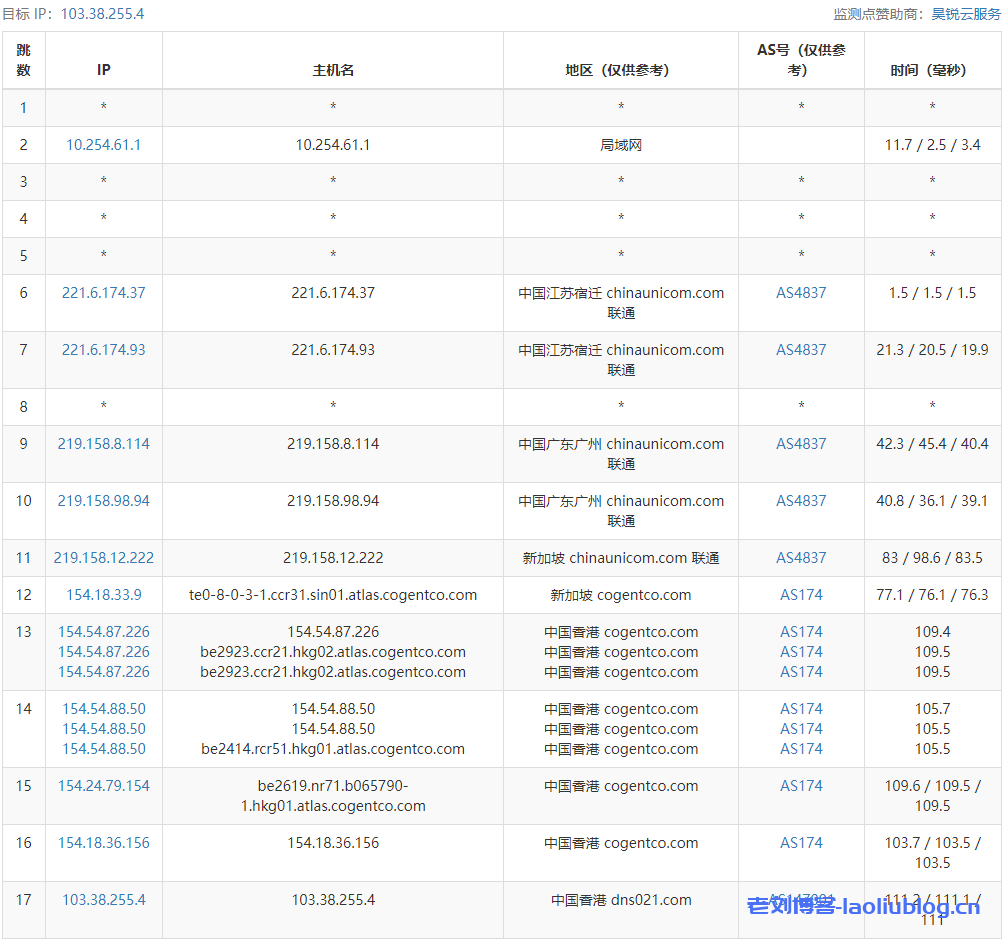Click the 154.24.79.154 IP link in hop 15
The image size is (1006, 944).
104,786
